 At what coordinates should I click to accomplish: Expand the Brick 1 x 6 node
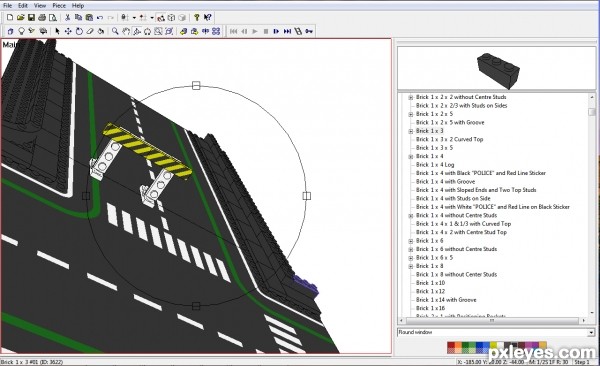[x=410, y=241]
